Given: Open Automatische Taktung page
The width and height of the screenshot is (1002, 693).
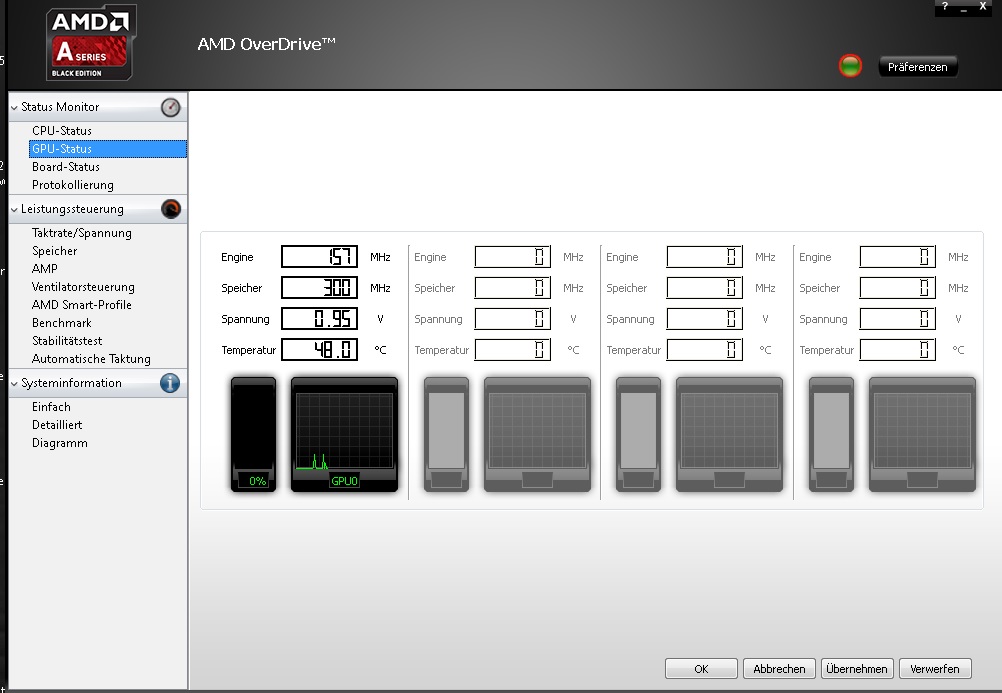Looking at the screenshot, I should [x=91, y=359].
